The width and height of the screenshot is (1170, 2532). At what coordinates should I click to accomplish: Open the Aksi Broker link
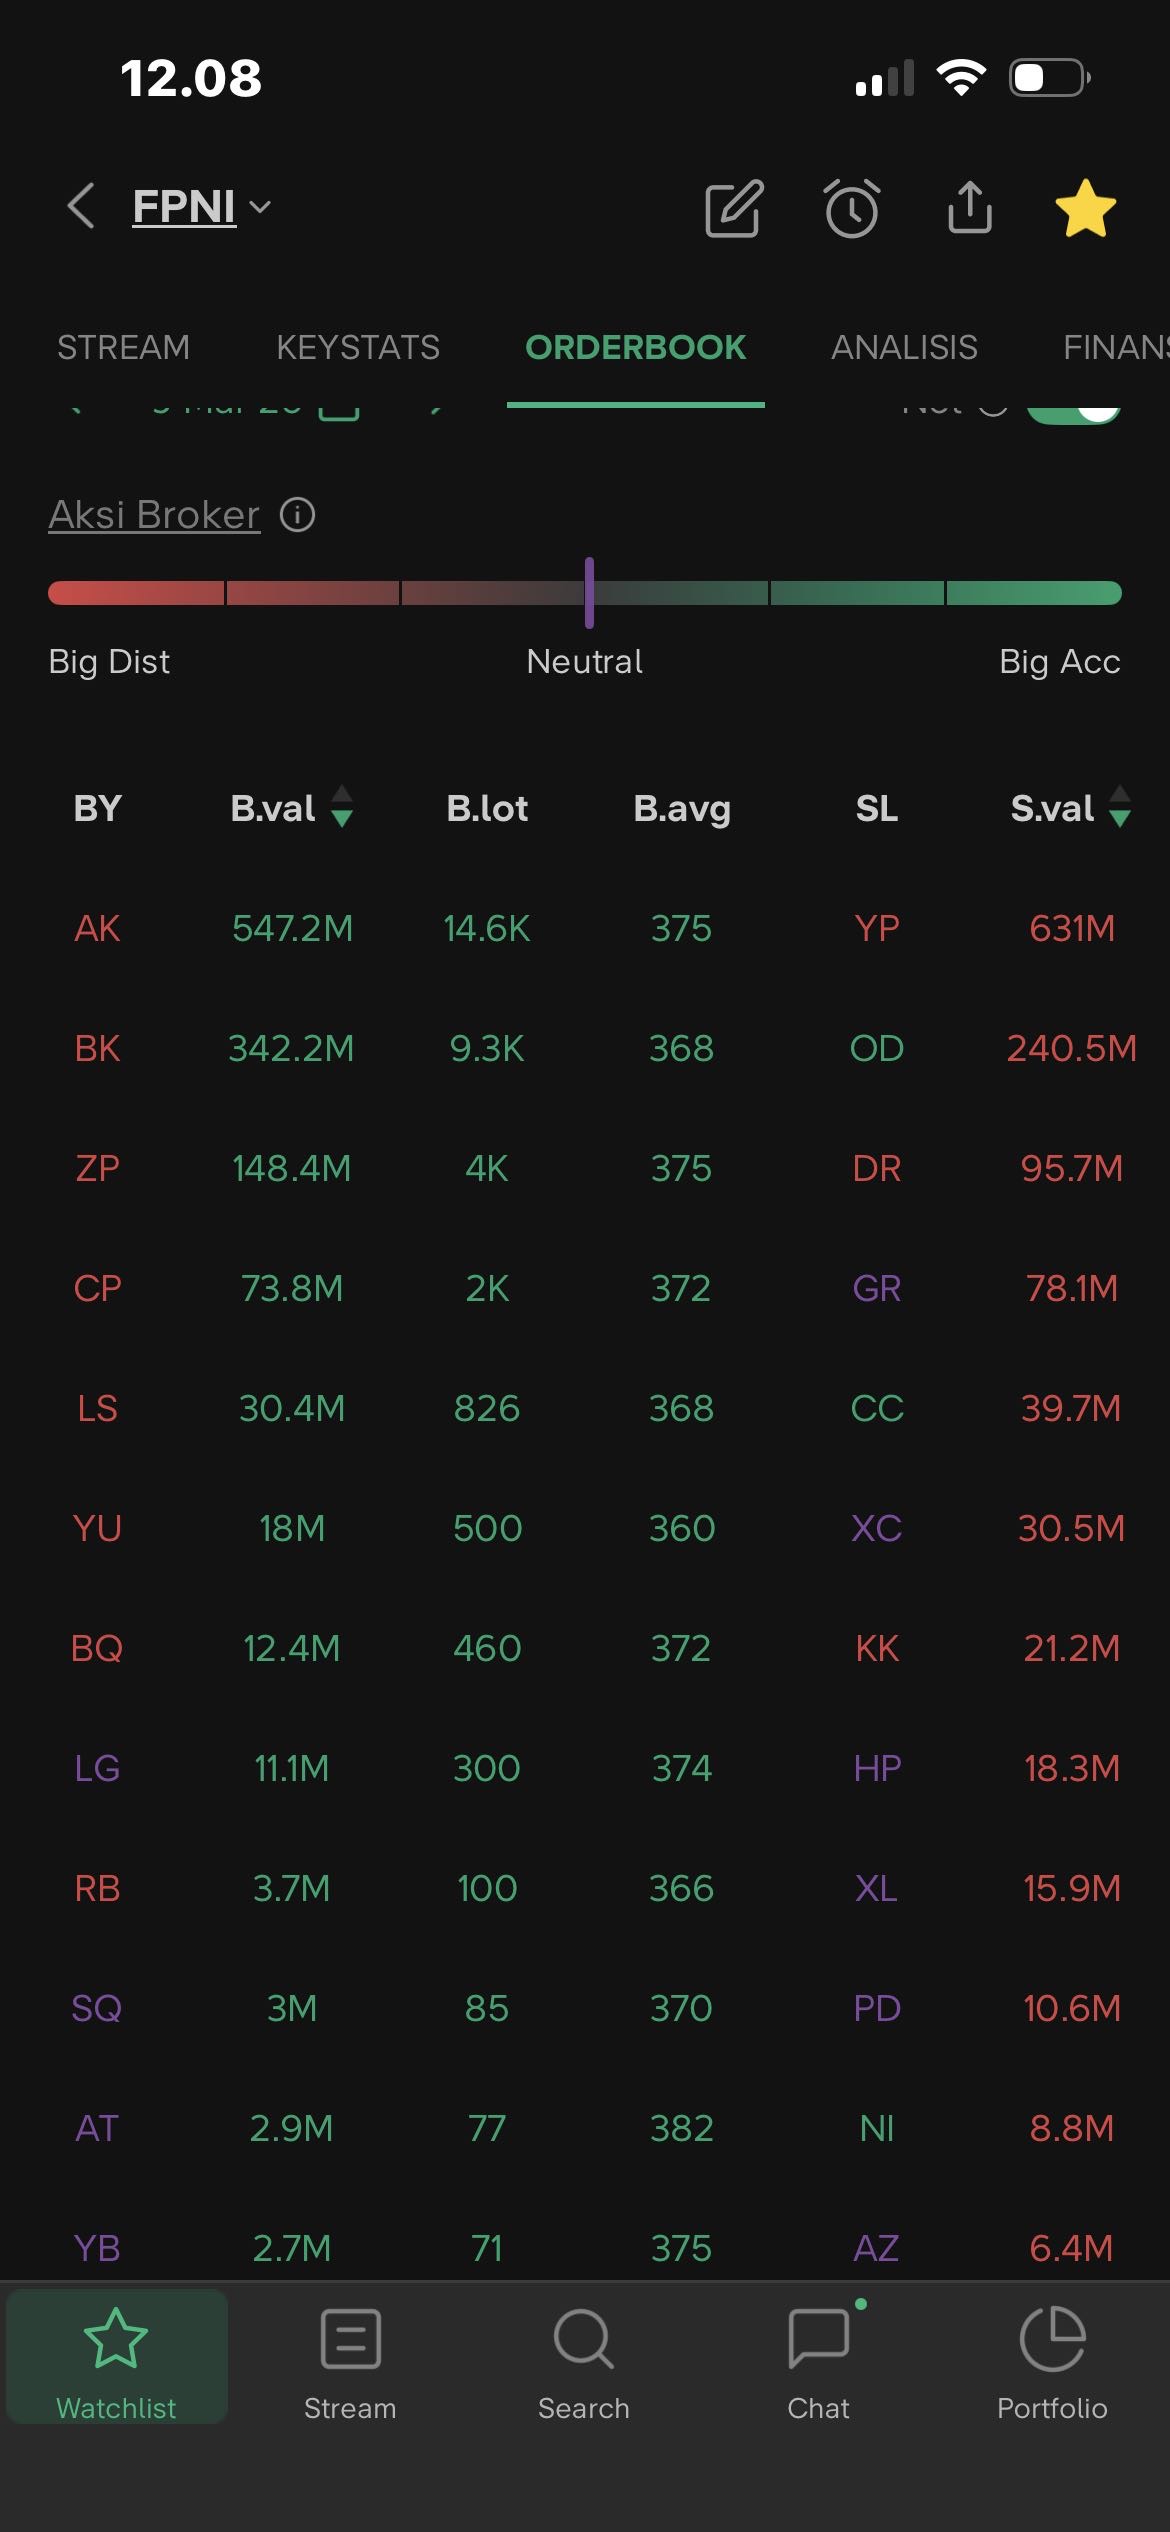pyautogui.click(x=154, y=515)
